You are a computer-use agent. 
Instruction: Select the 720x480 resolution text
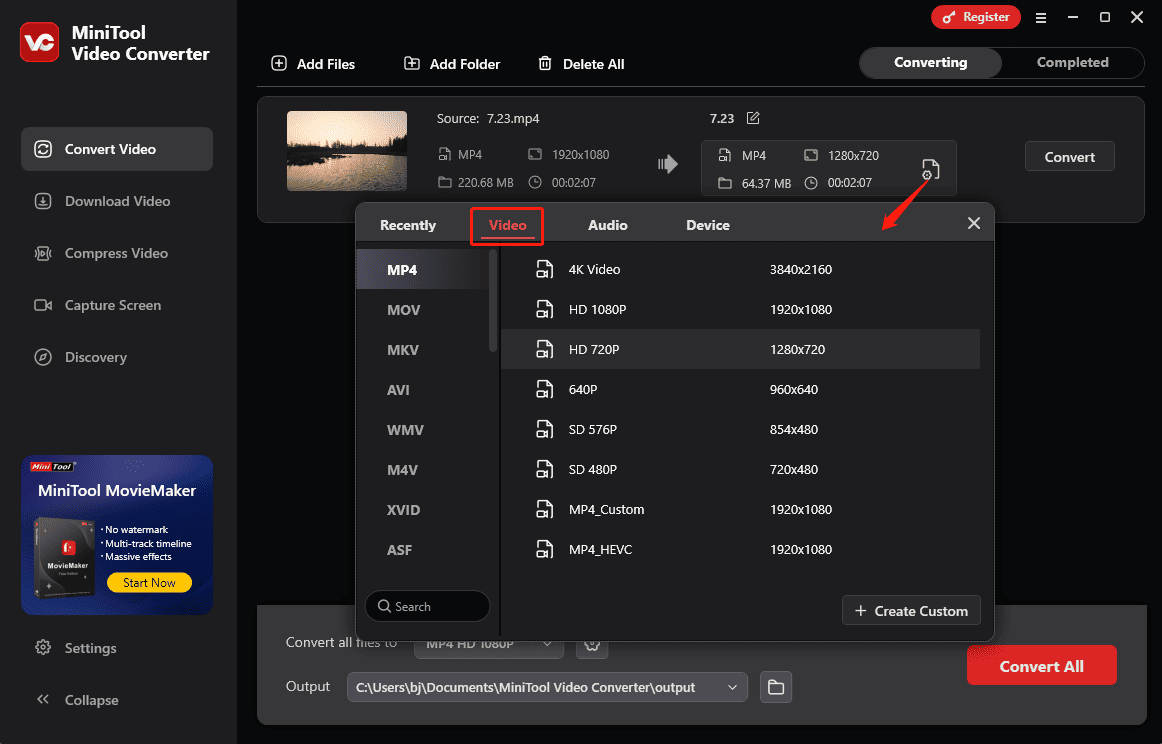794,469
